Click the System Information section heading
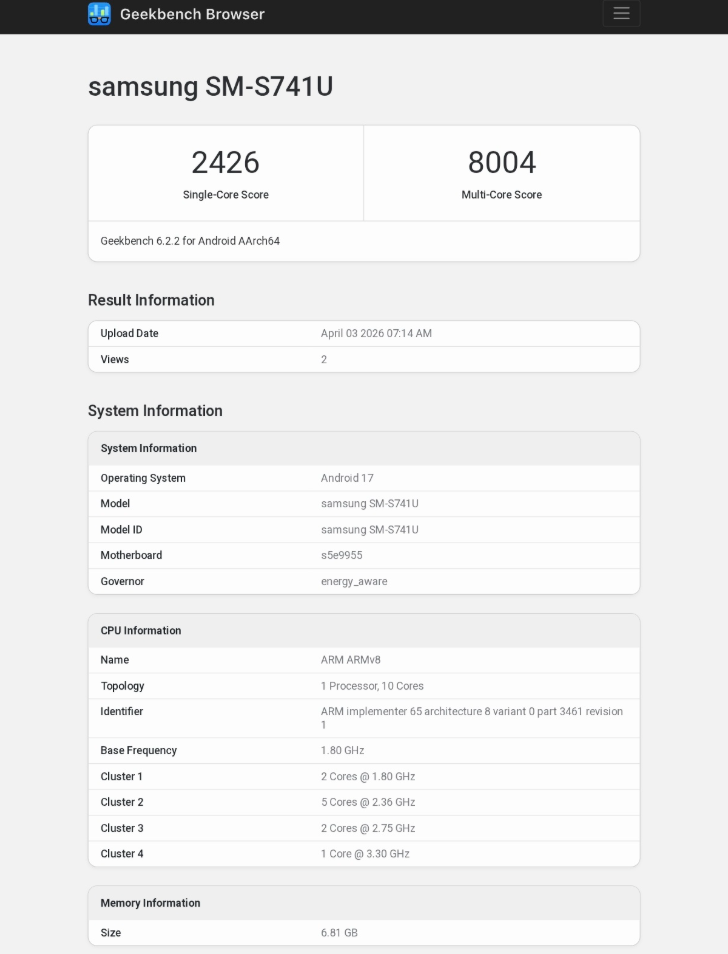The height and width of the screenshot is (954, 728). click(155, 411)
